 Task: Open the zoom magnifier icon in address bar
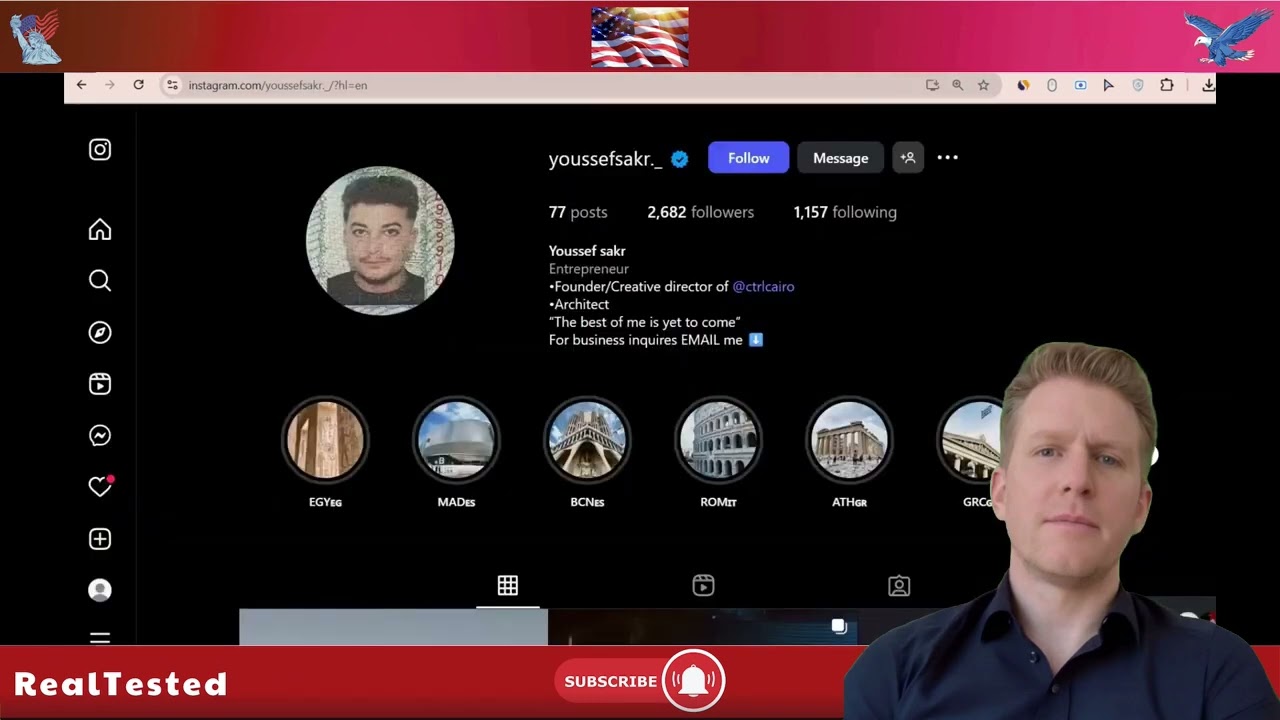pyautogui.click(x=957, y=85)
